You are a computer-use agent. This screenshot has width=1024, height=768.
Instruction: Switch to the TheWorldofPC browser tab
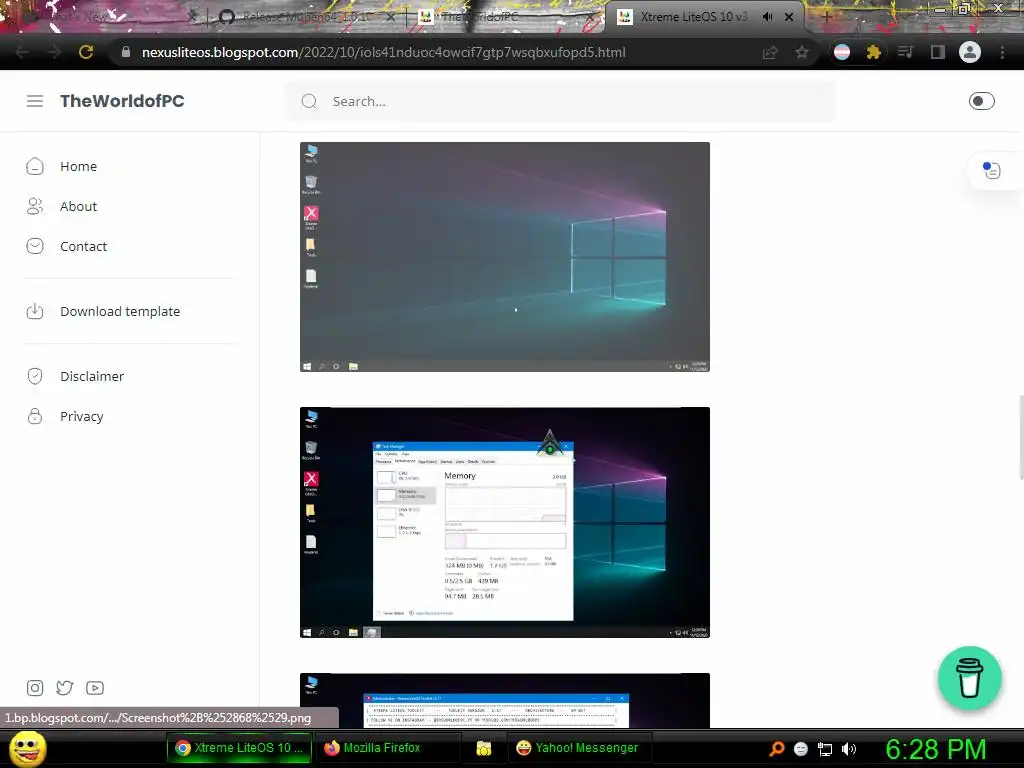(503, 17)
